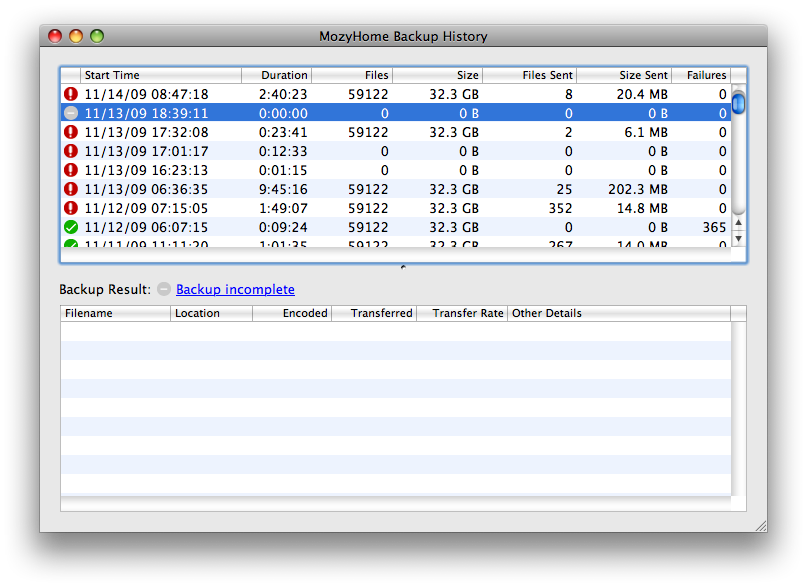Viewport: 807px width, 587px height.
Task: Click error icon on 11/13/09 06:36:35 row
Action: (x=71, y=189)
